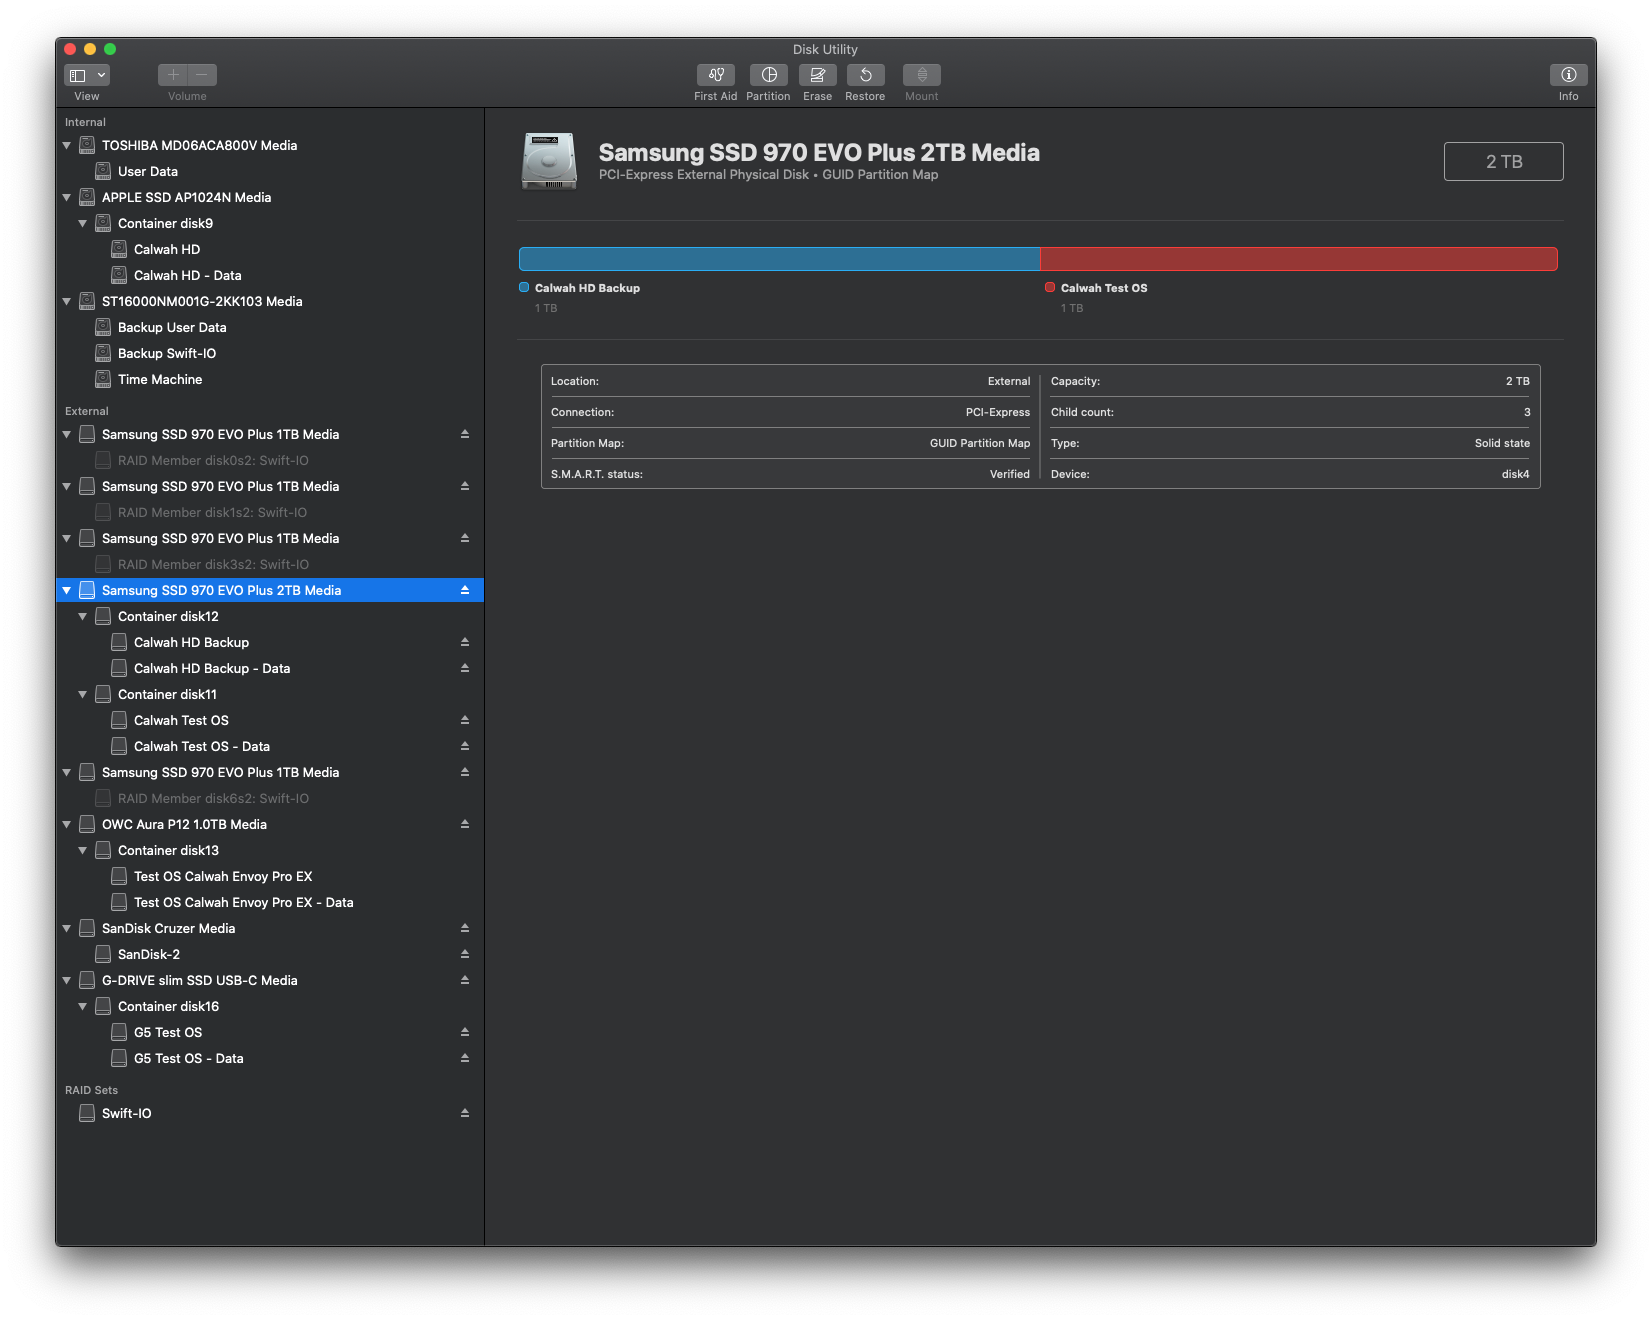Click the disk4 device value

(1516, 475)
